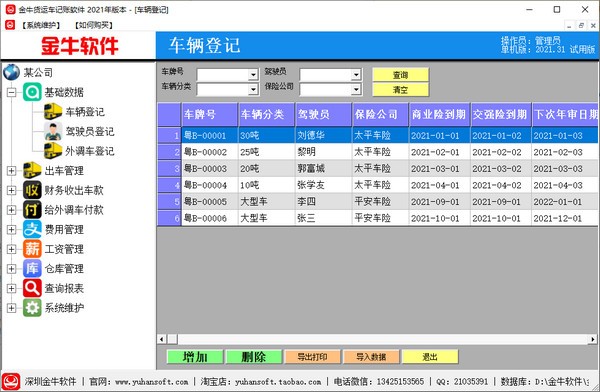Viewport: 600px width, 392px height.
Task: Select the cell 2022-01-01
Action: [x=565, y=201]
